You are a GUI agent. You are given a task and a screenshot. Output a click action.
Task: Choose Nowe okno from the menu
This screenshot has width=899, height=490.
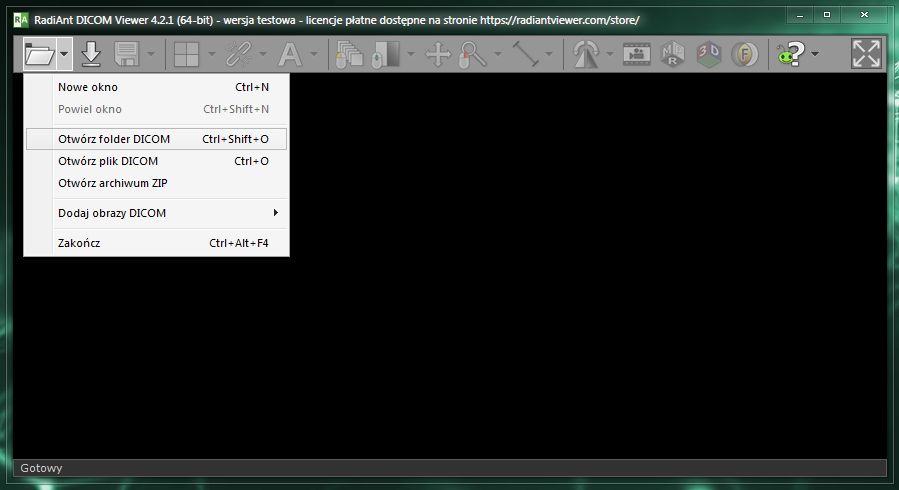[157, 87]
